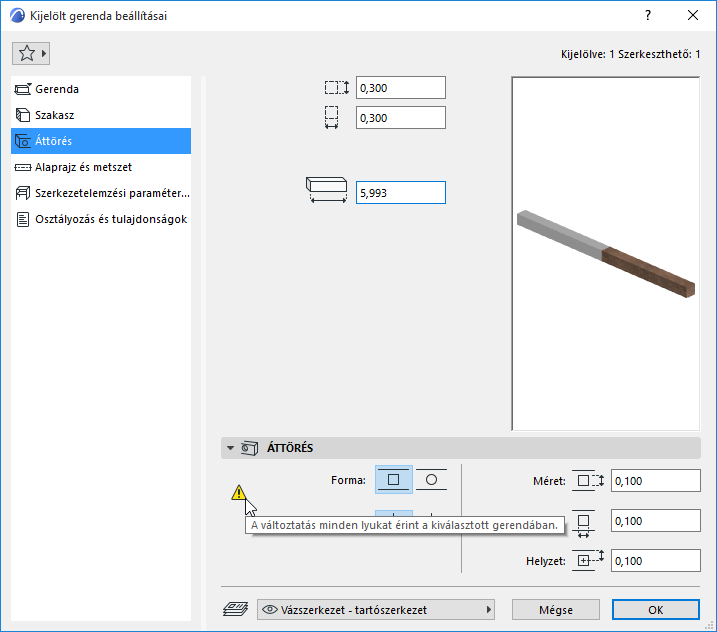Click the beam width icon beside second 0,300

tap(332, 118)
